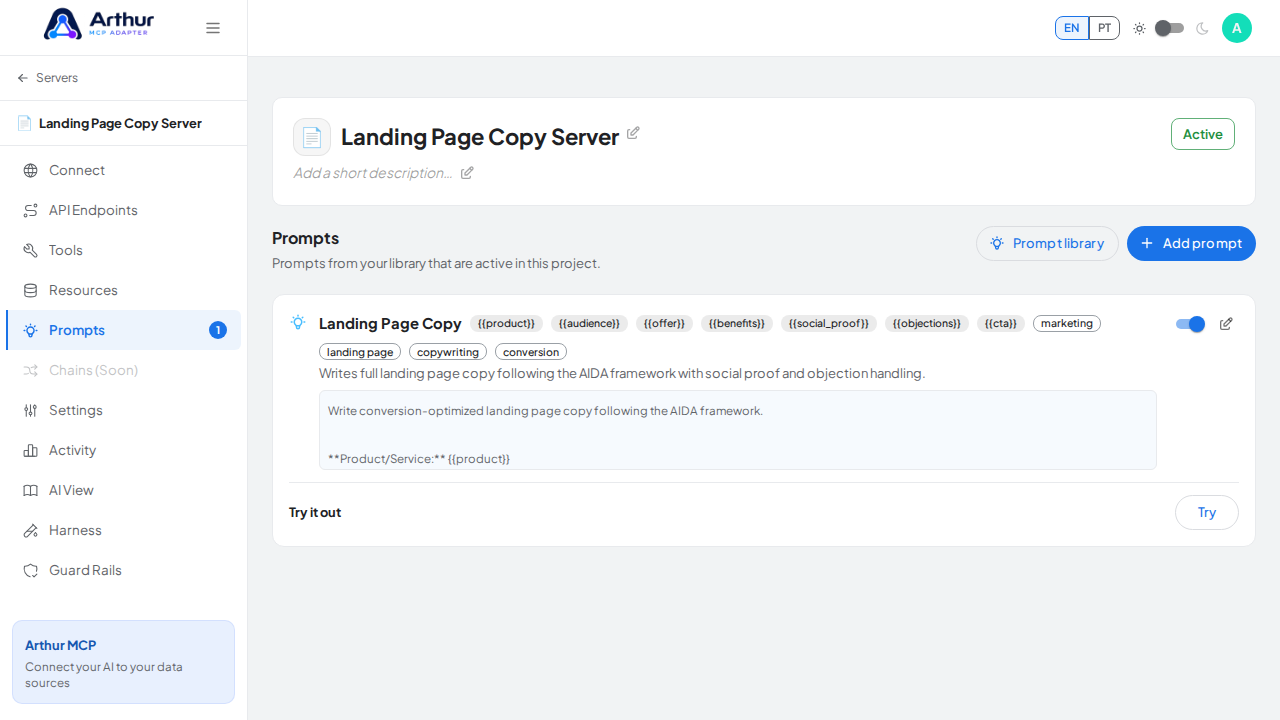1280x720 pixels.
Task: Click the marketing tag
Action: click(1067, 324)
